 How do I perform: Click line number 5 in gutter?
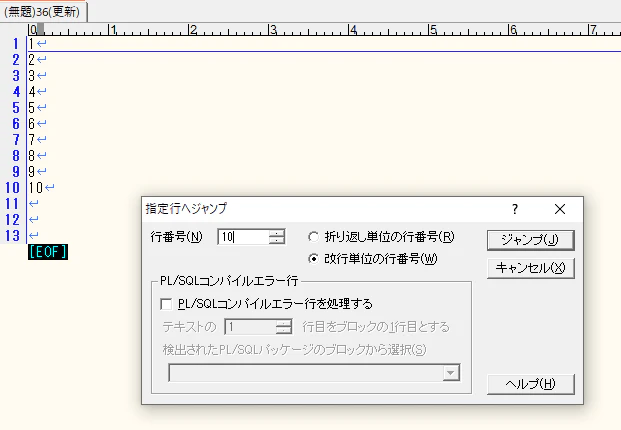pos(16,108)
